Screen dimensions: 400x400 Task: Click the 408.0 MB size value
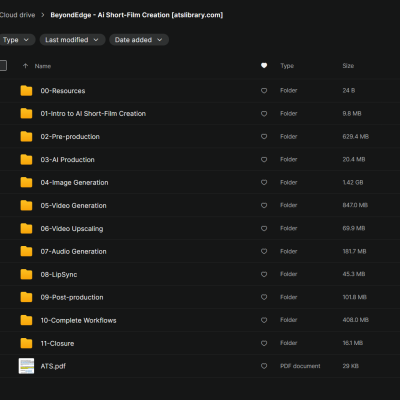(355, 320)
